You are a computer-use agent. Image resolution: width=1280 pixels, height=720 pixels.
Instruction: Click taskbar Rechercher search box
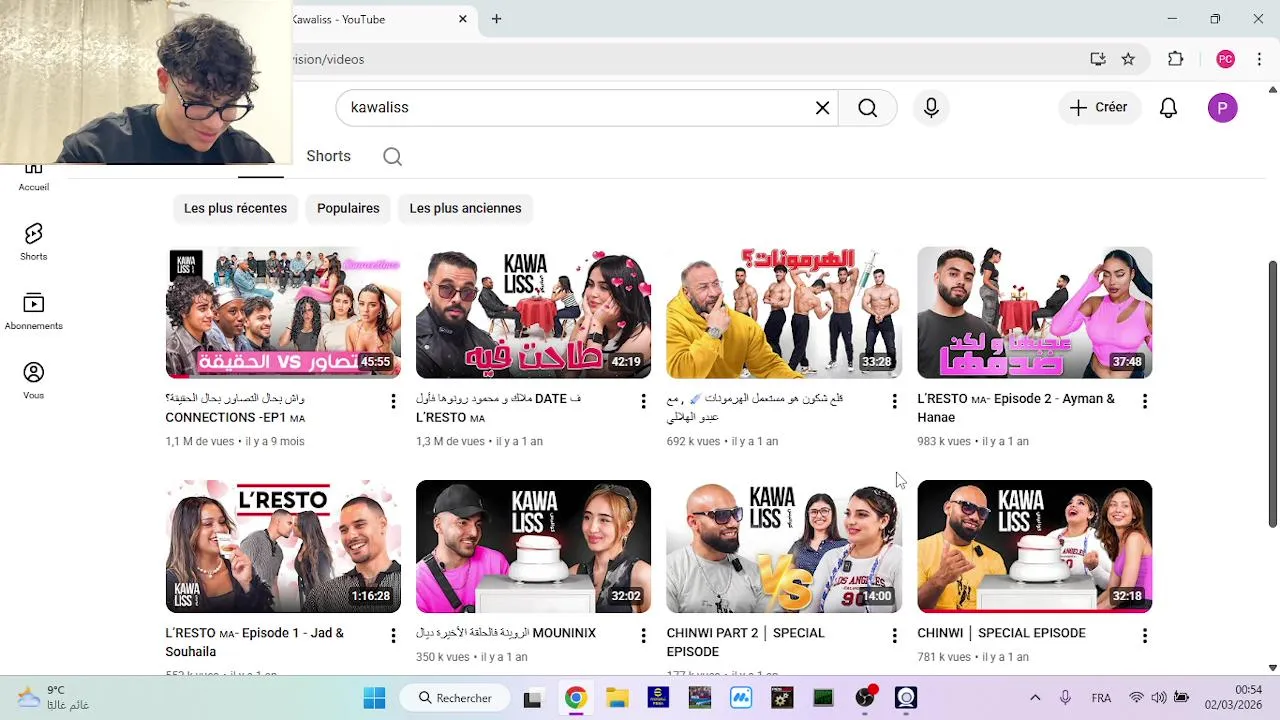(455, 698)
